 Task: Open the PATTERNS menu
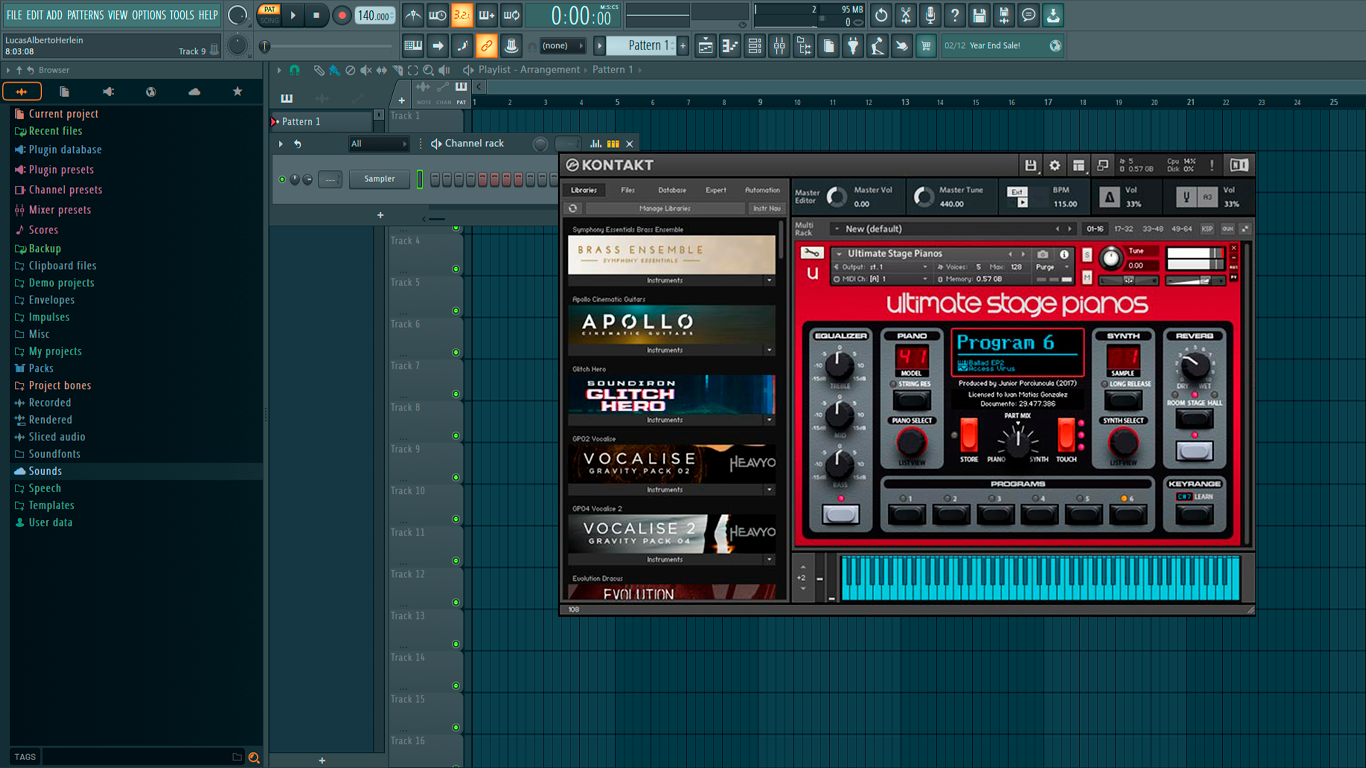(85, 15)
